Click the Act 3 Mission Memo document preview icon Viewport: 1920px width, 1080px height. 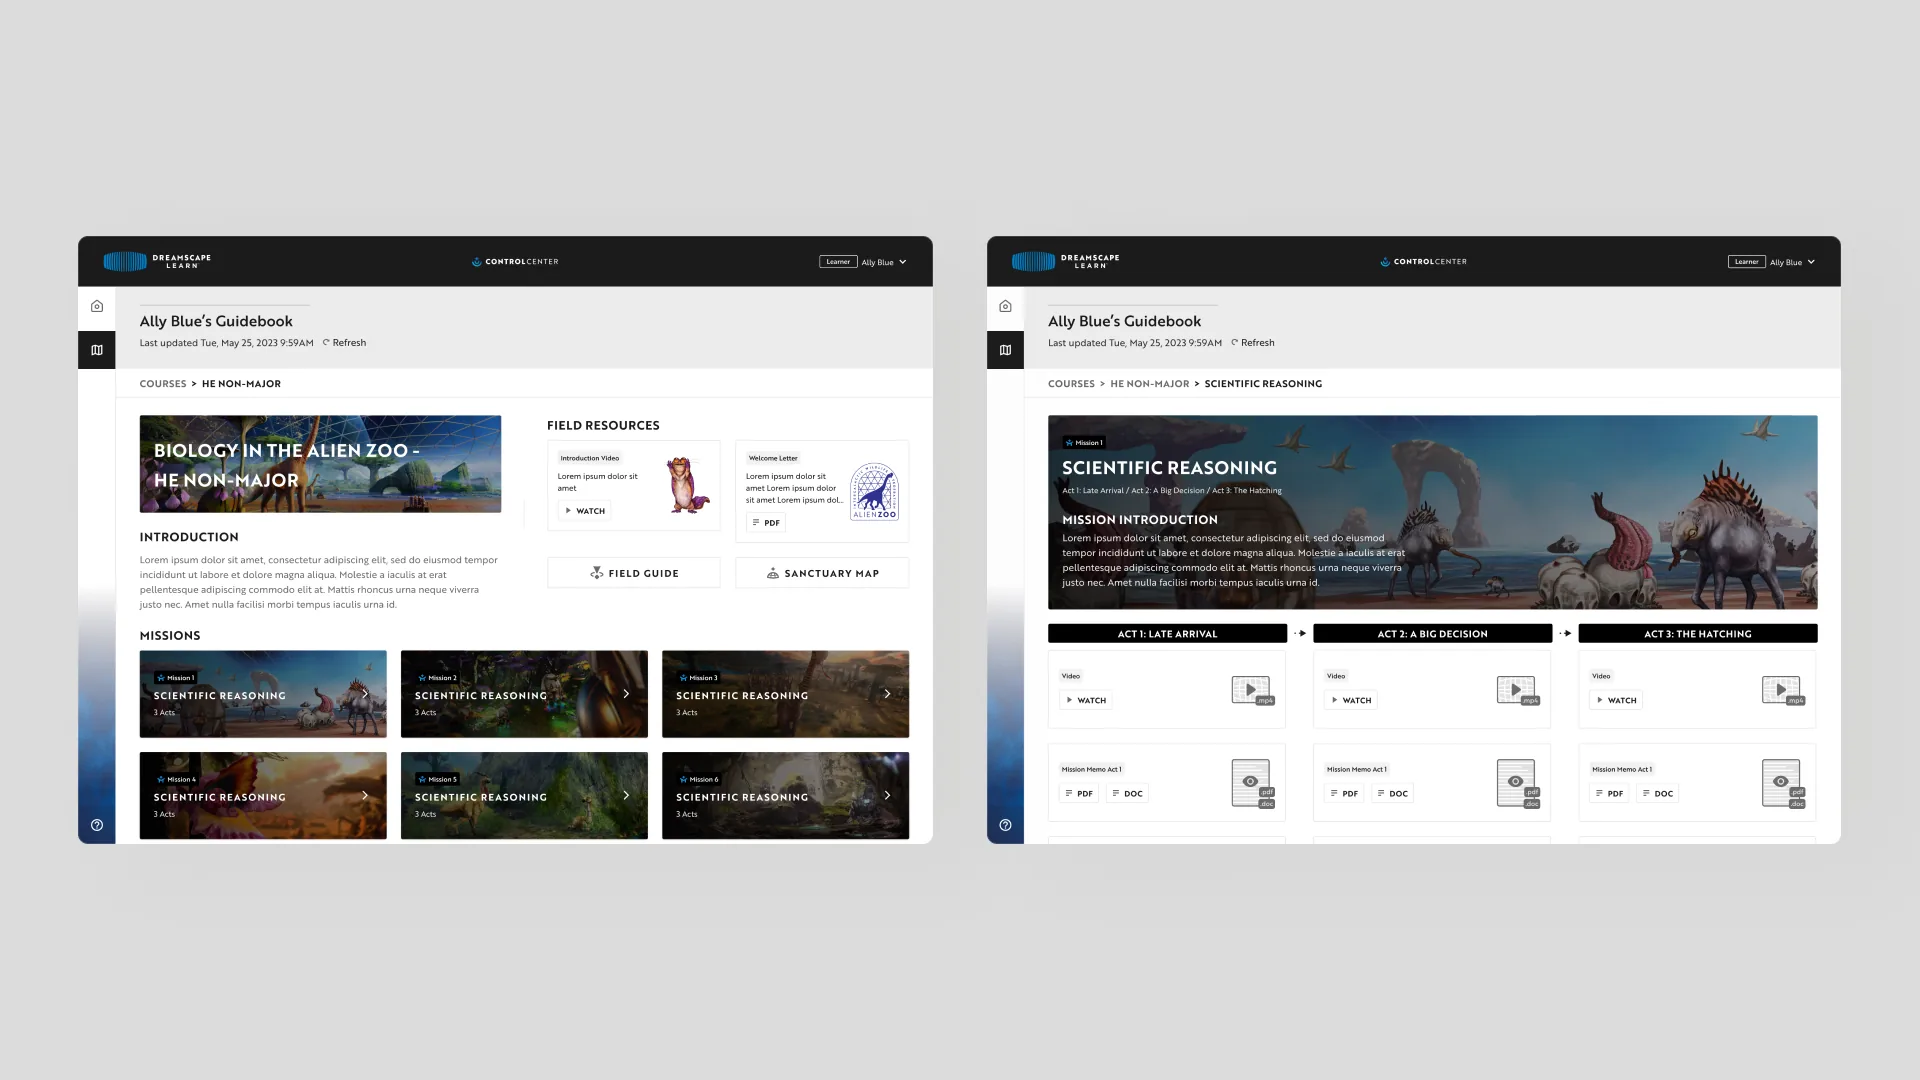pos(1782,783)
